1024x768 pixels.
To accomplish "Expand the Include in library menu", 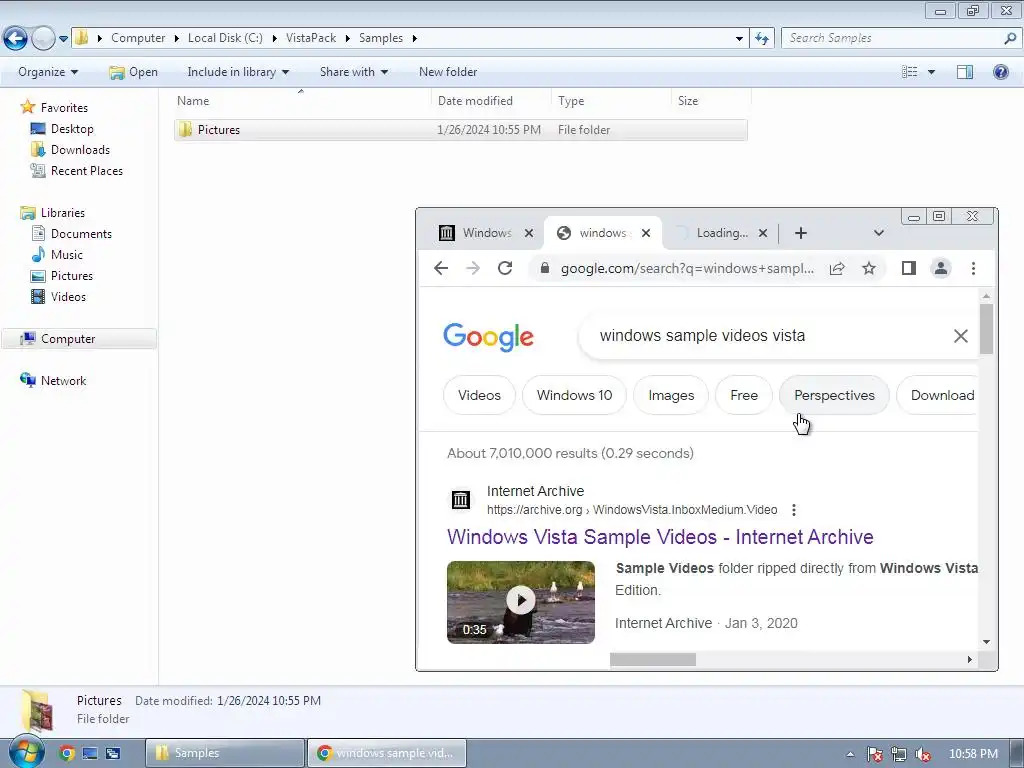I will [x=238, y=72].
